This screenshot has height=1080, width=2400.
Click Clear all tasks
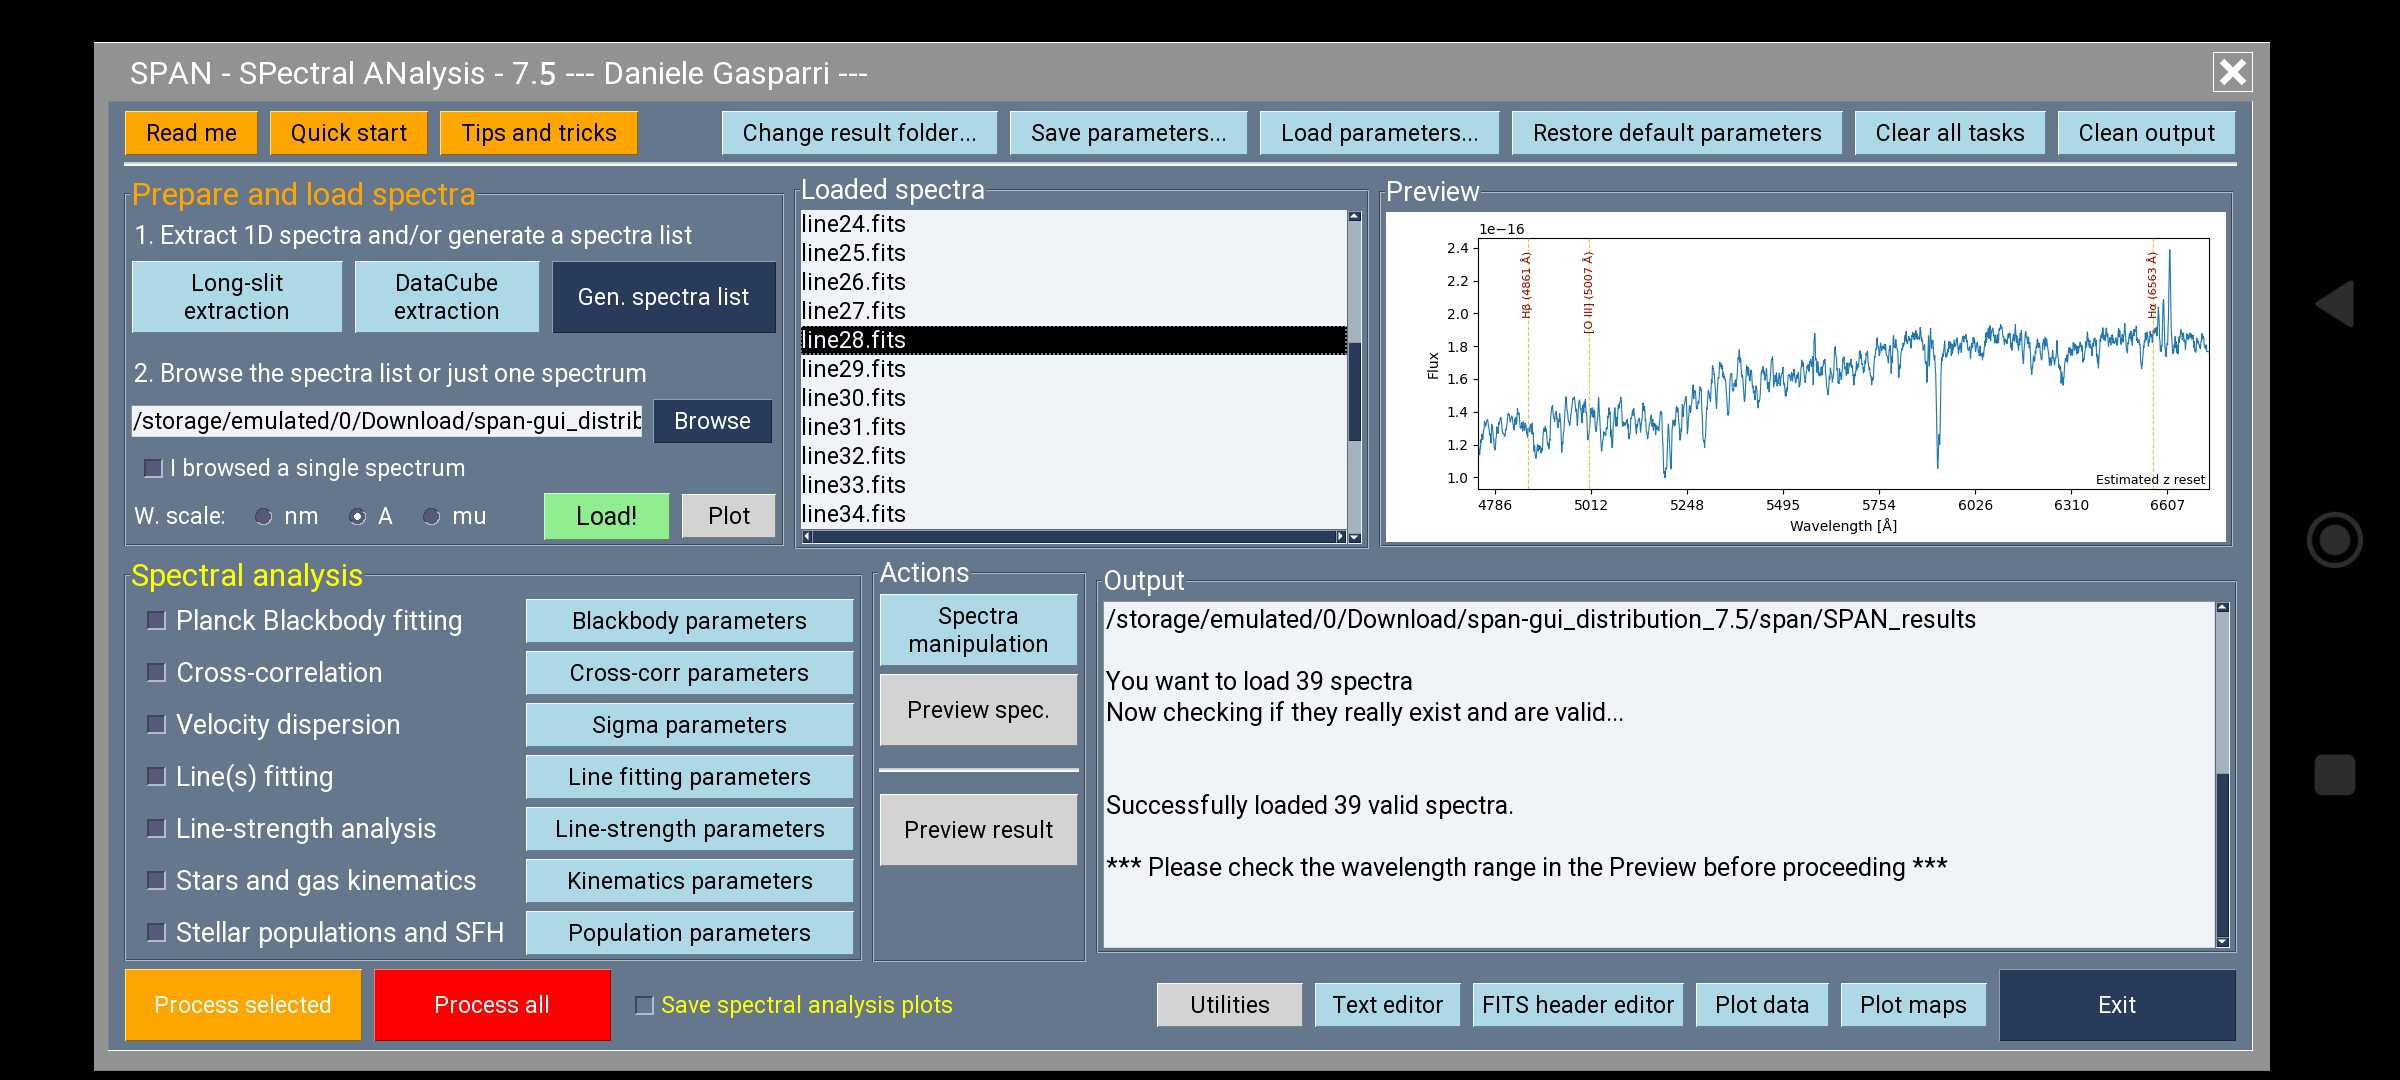[1949, 133]
